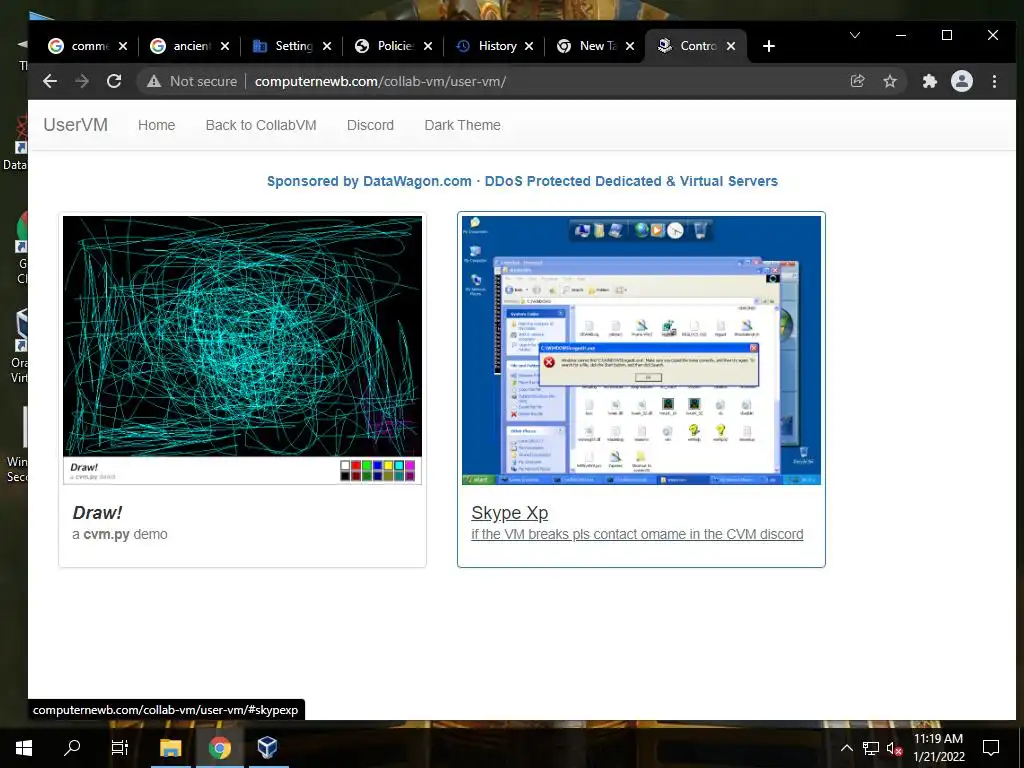Pick the red swatch in Draw! palette
This screenshot has width=1024, height=768.
coord(356,466)
